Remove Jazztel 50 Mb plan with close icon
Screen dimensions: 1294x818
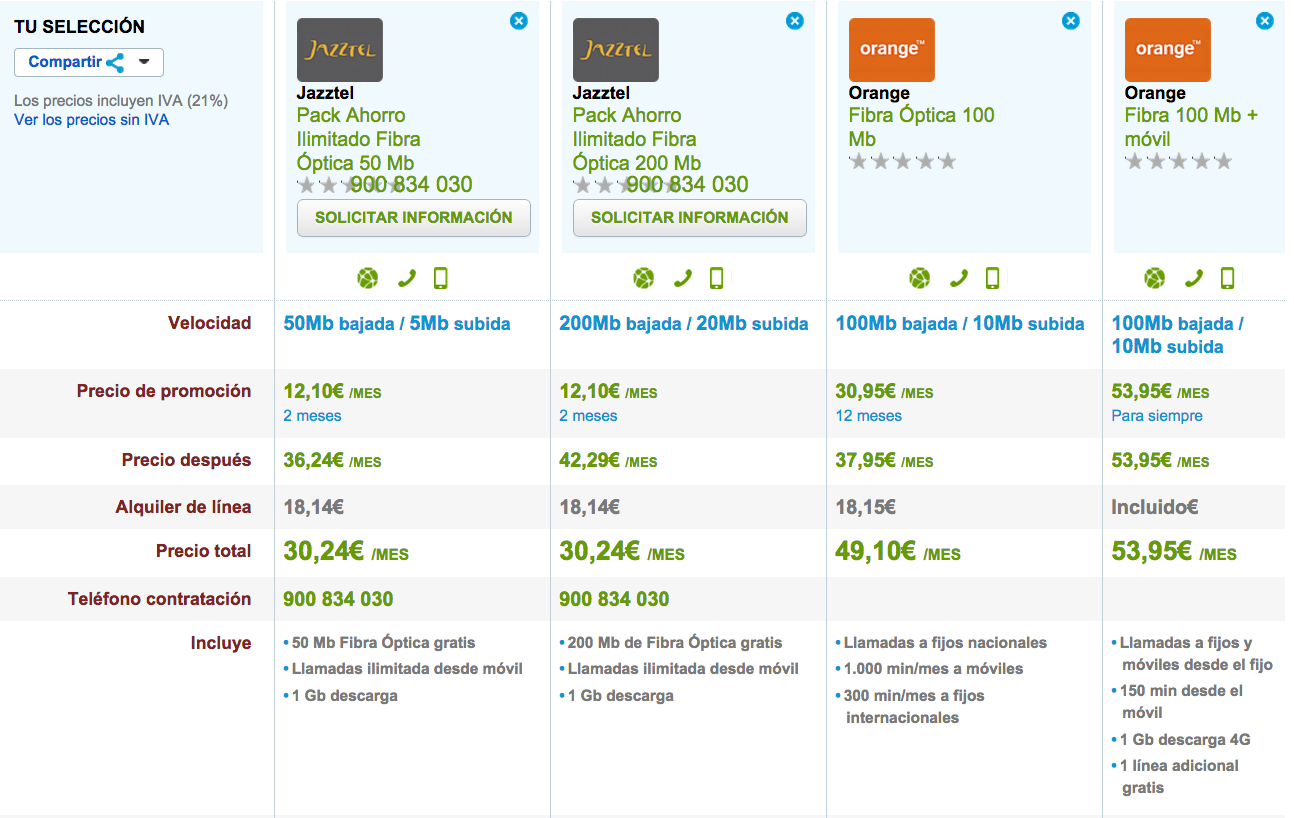tap(519, 20)
